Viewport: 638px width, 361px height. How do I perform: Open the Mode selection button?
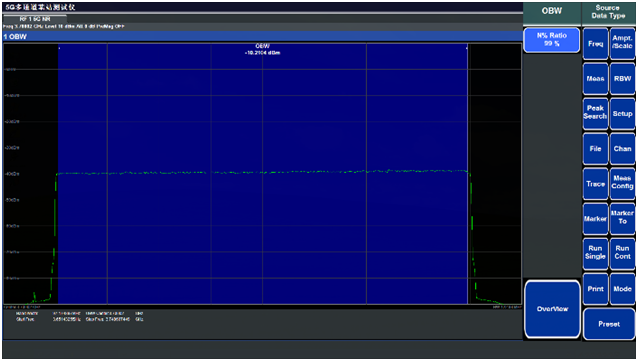point(623,289)
